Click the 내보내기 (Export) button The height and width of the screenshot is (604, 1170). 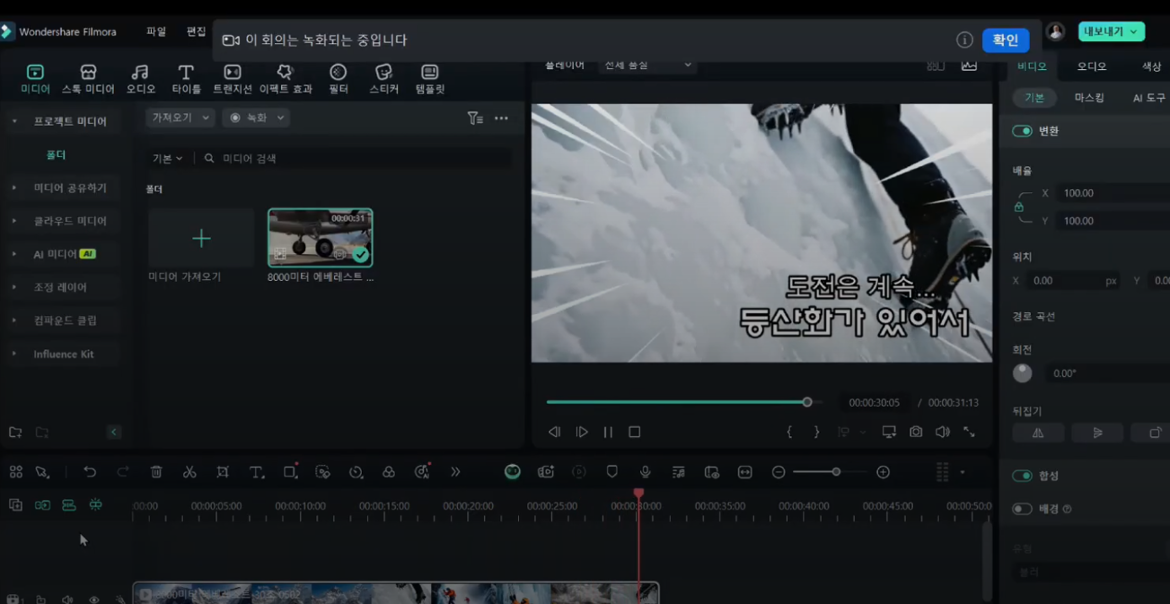coord(1111,32)
